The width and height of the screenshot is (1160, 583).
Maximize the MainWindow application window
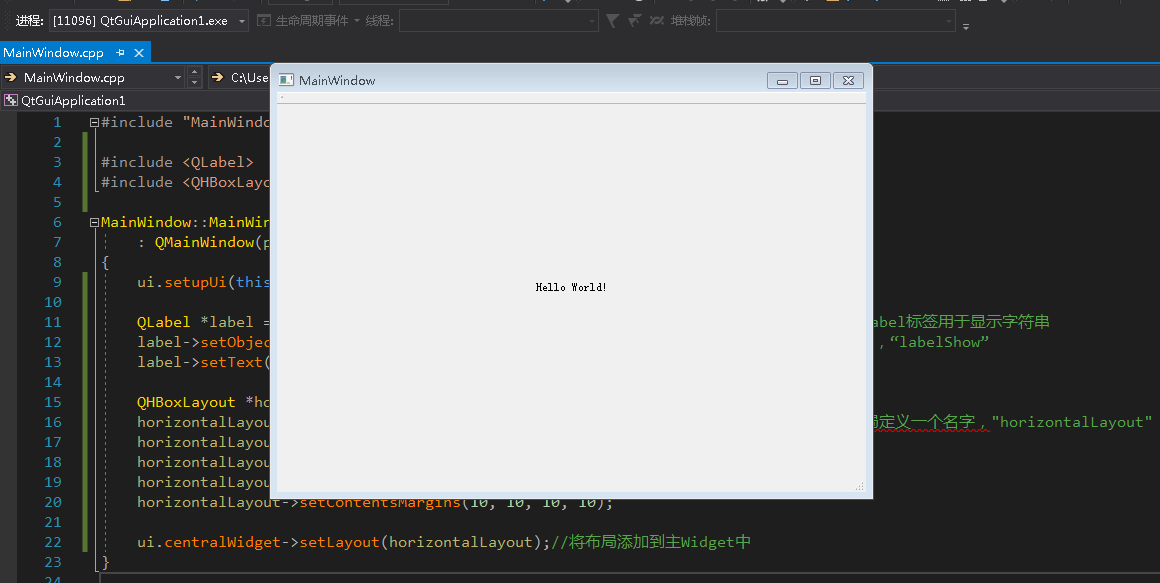tap(815, 81)
